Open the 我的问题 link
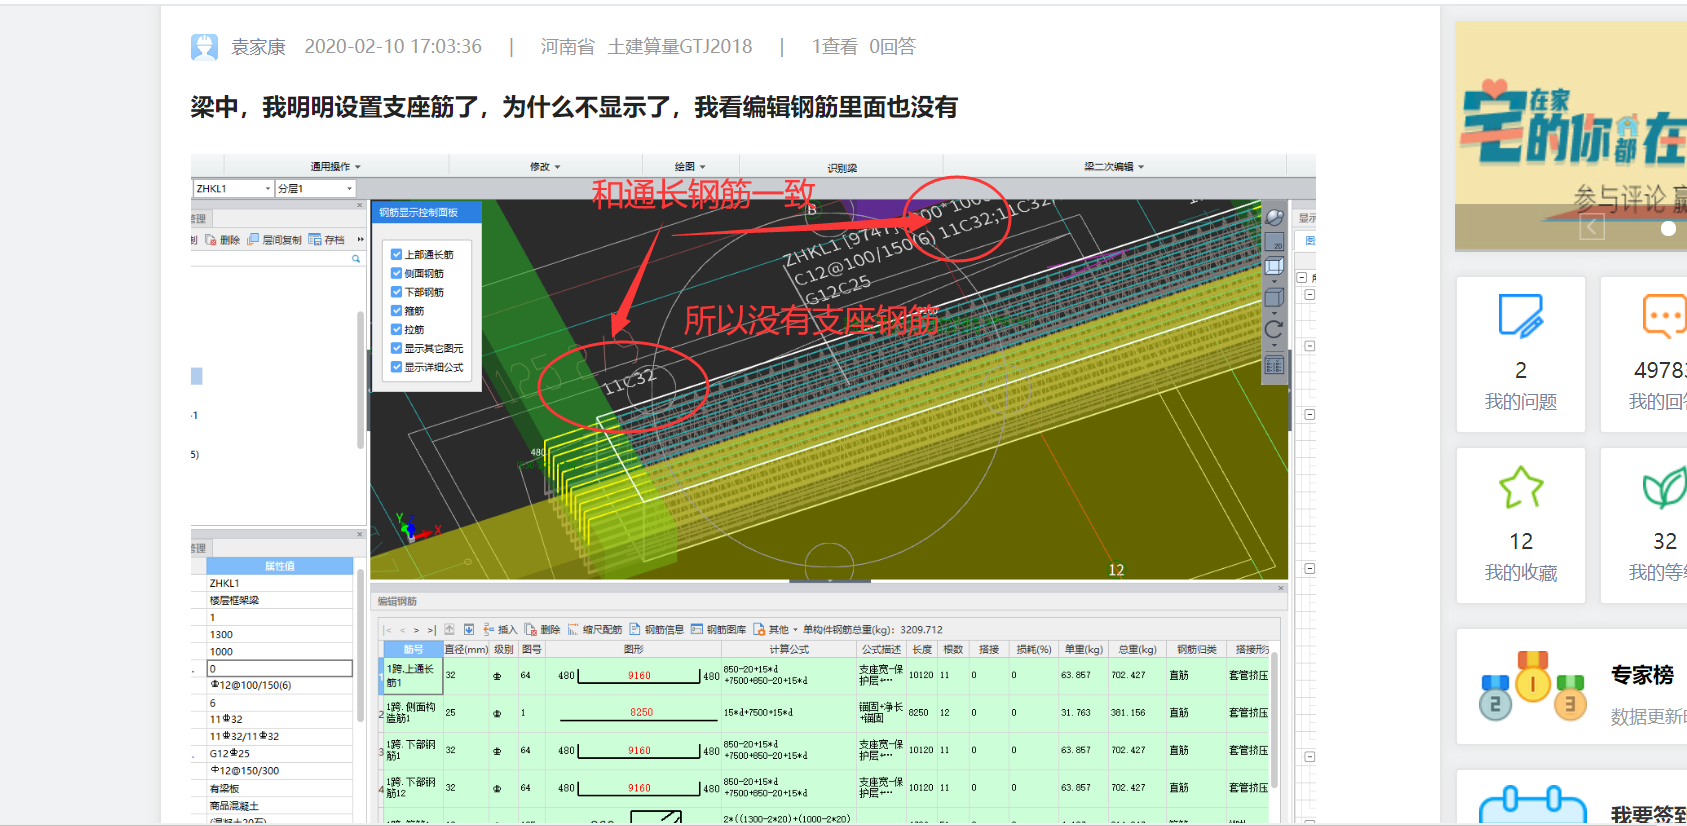Image resolution: width=1687 pixels, height=826 pixels. pos(1521,402)
